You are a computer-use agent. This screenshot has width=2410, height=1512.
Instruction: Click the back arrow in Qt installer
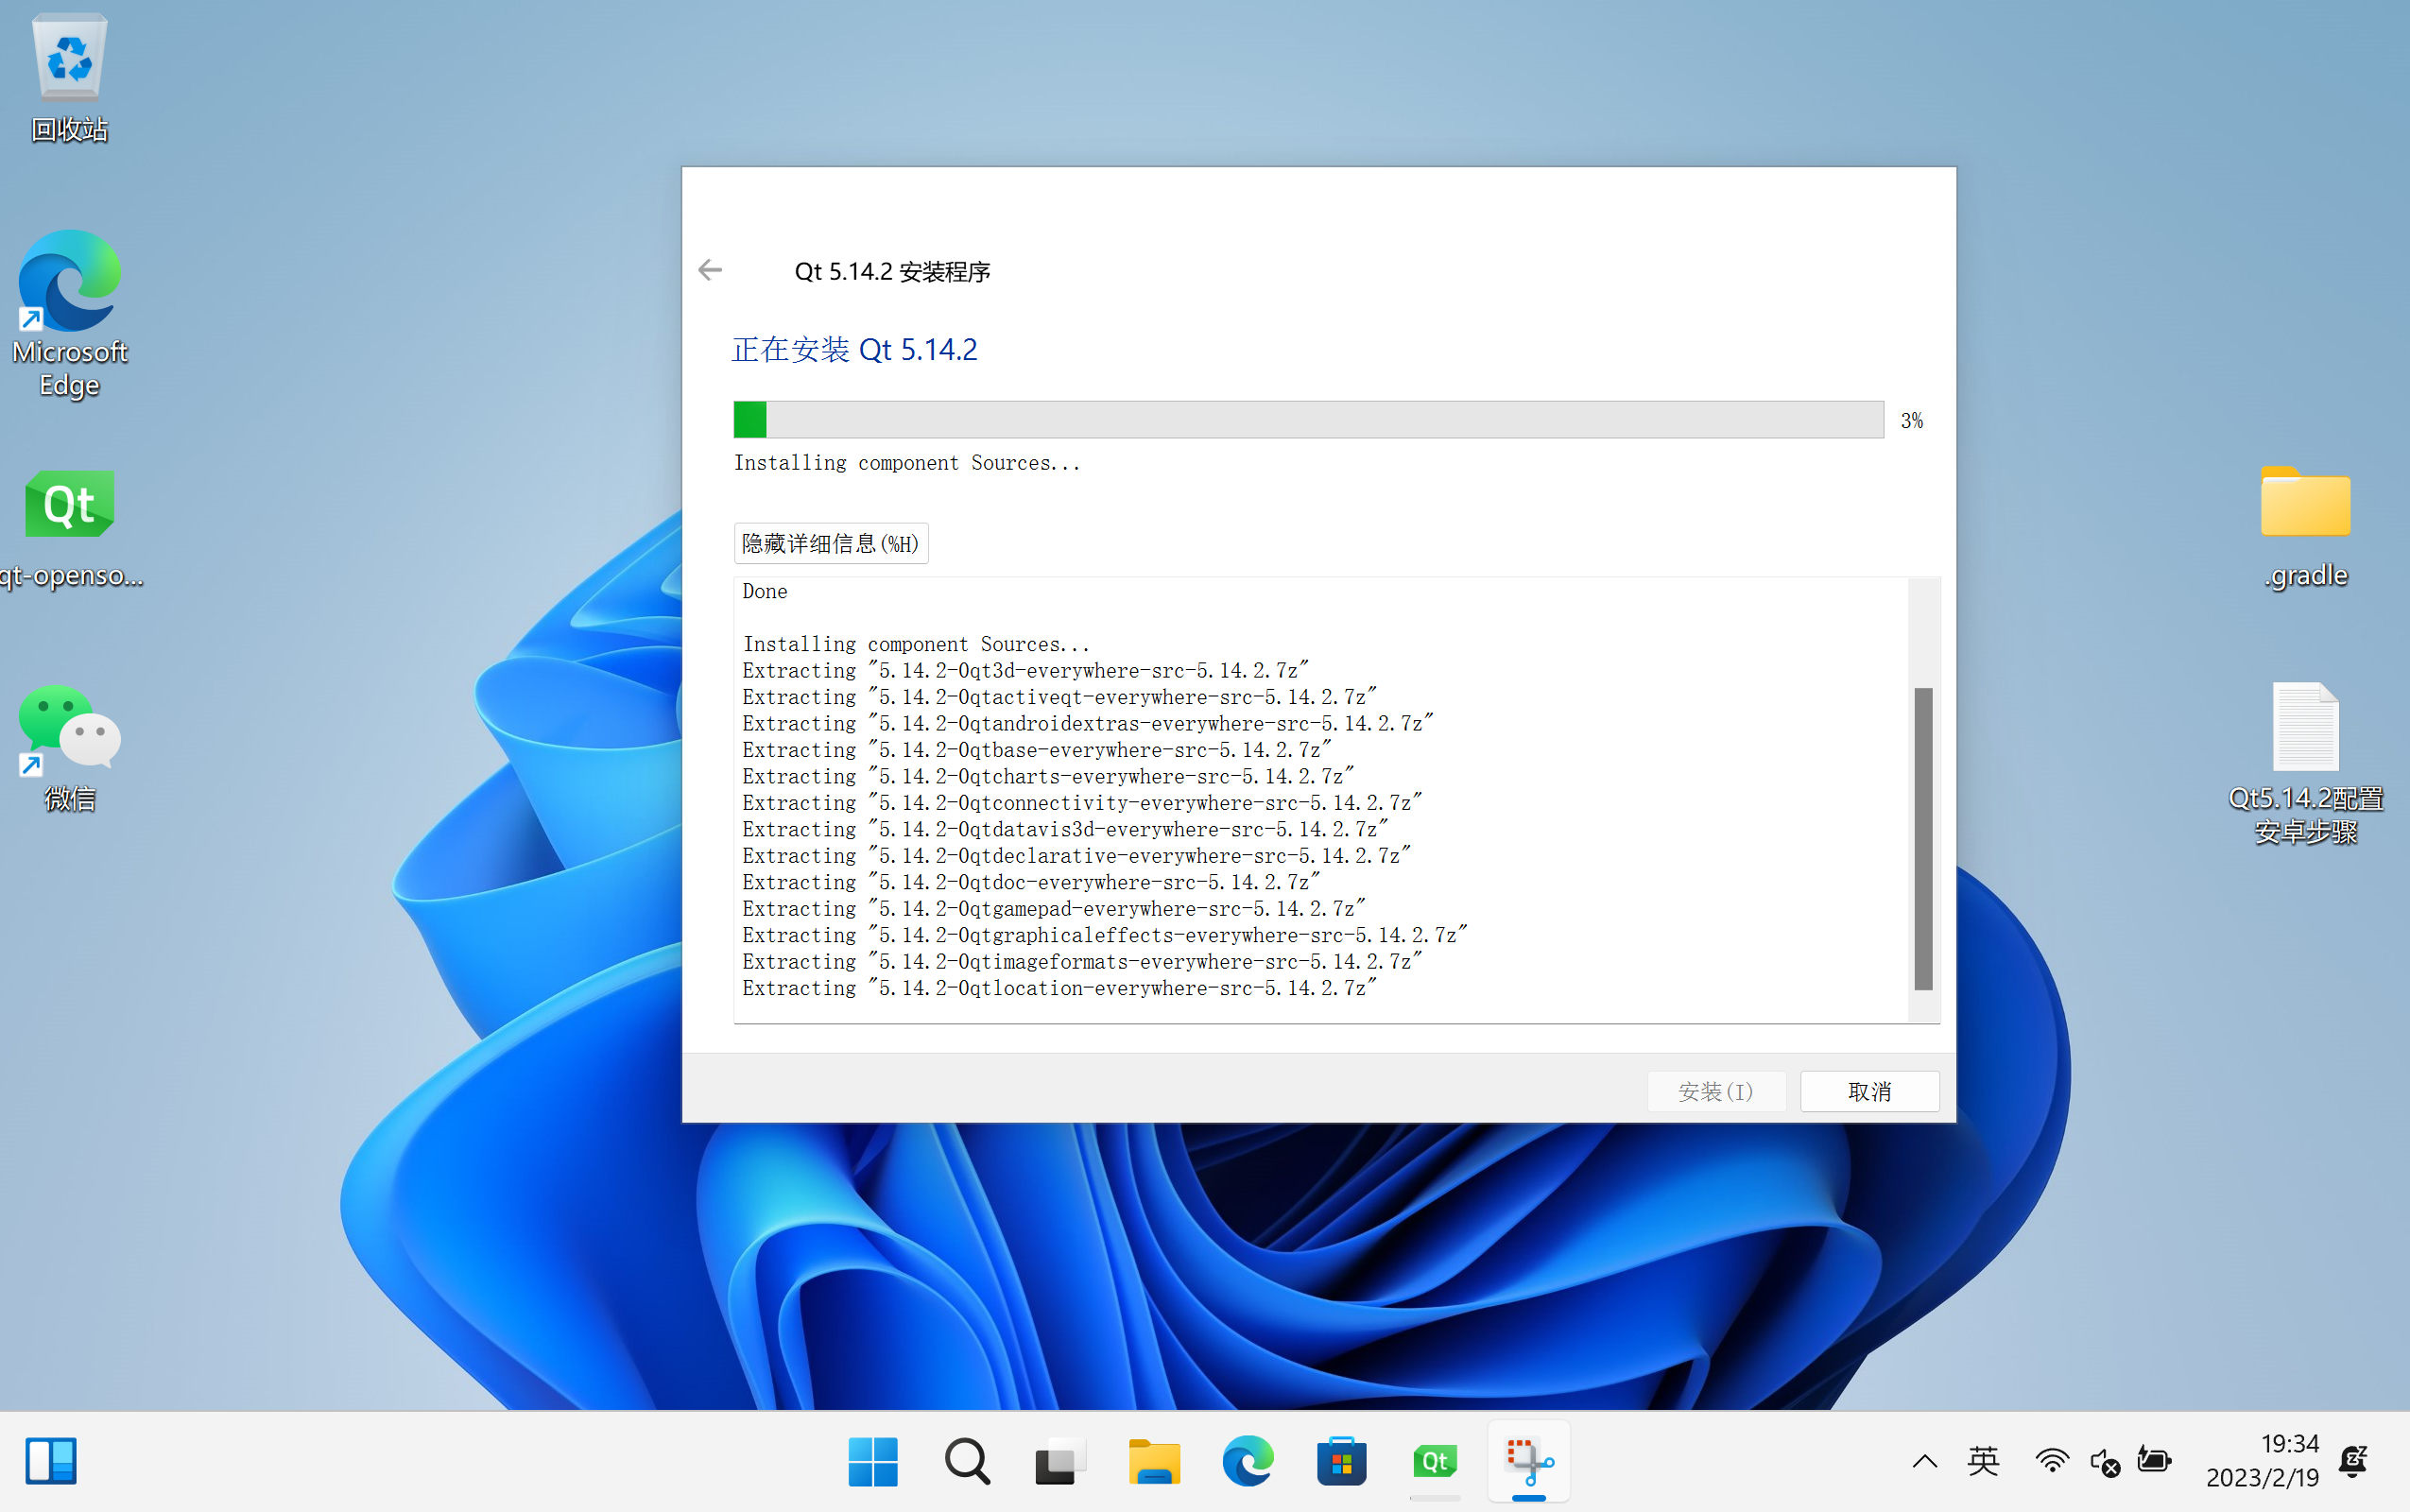(710, 270)
